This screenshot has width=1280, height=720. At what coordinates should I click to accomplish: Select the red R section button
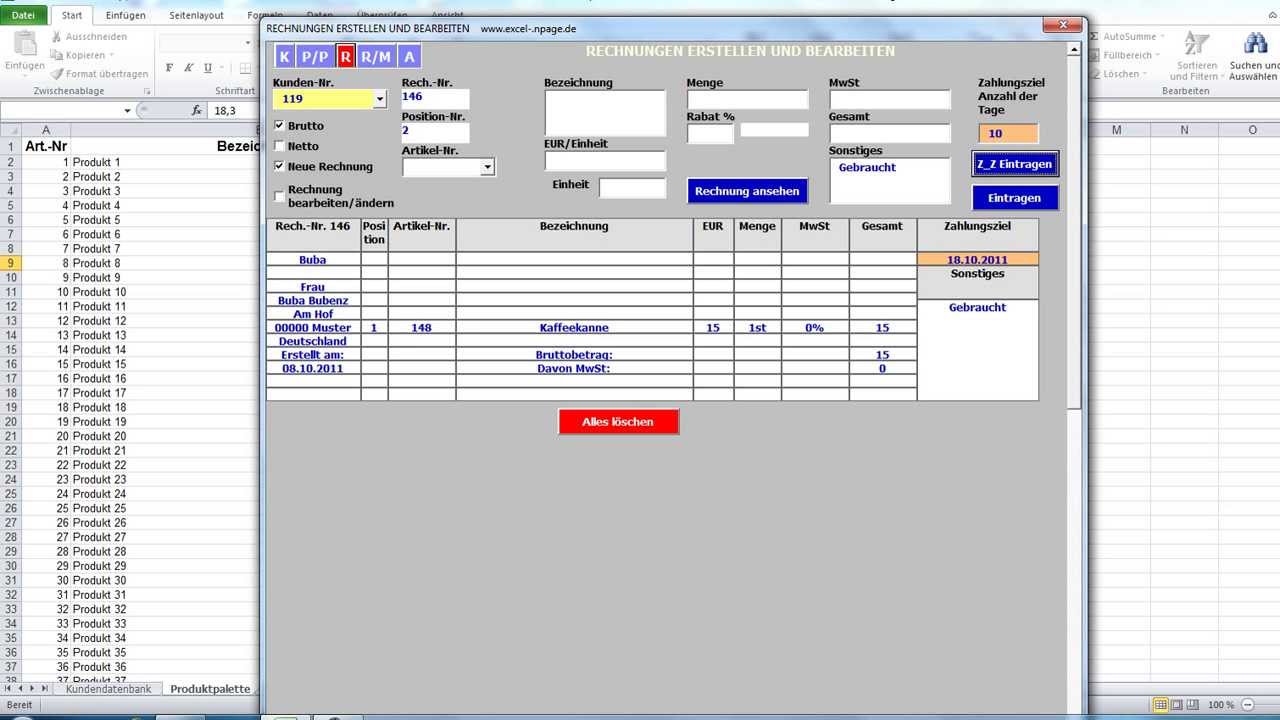tap(346, 57)
